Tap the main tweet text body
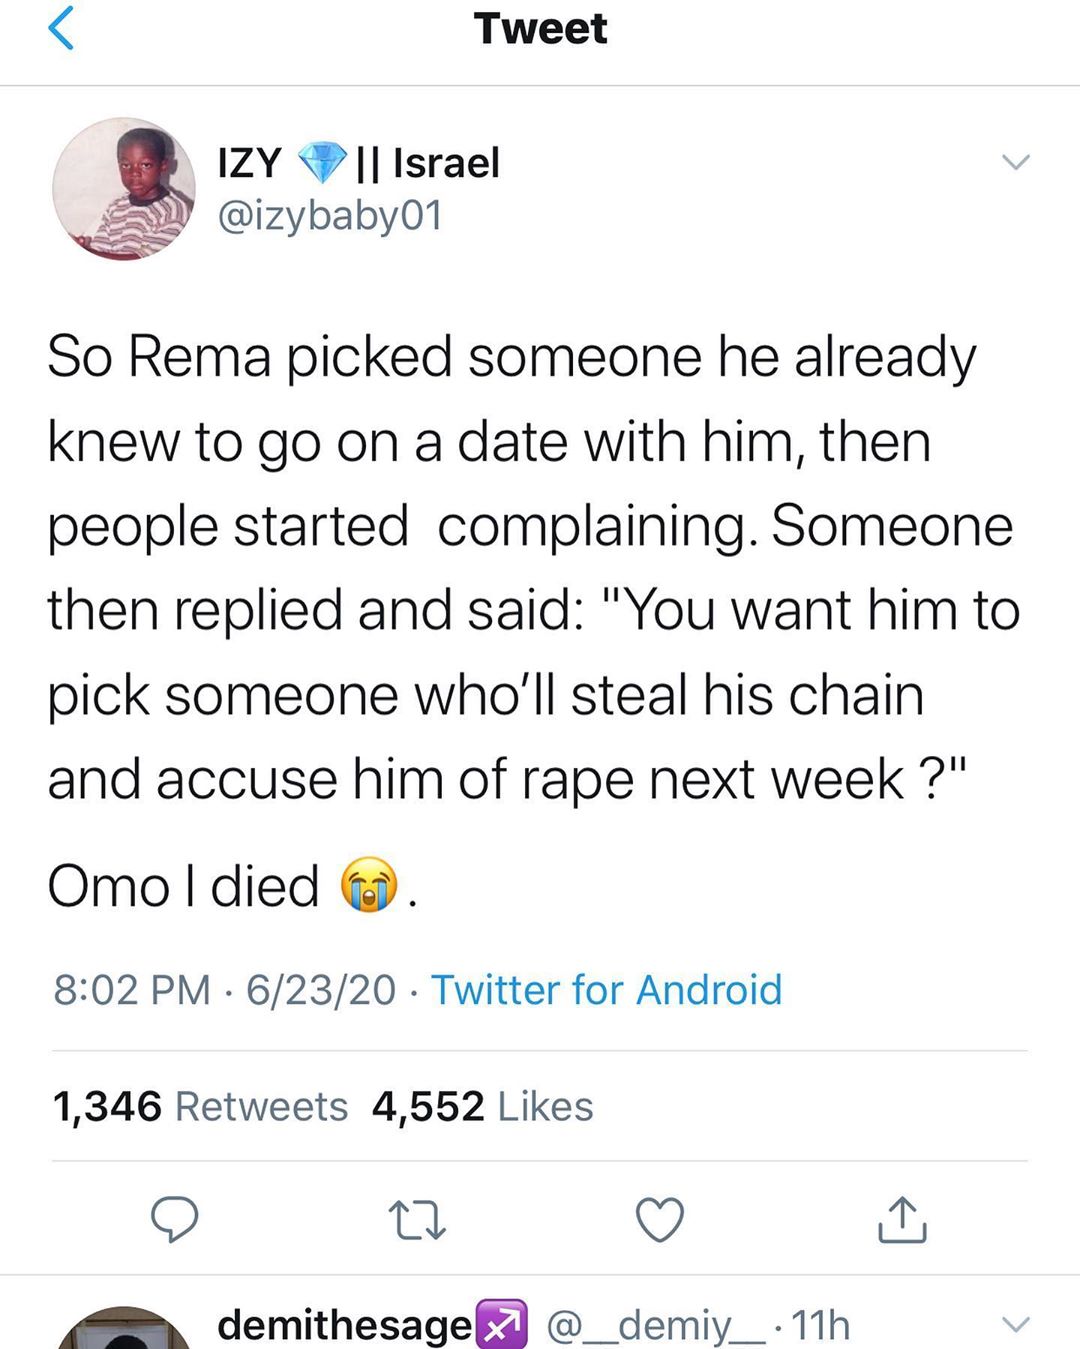 [x=534, y=567]
